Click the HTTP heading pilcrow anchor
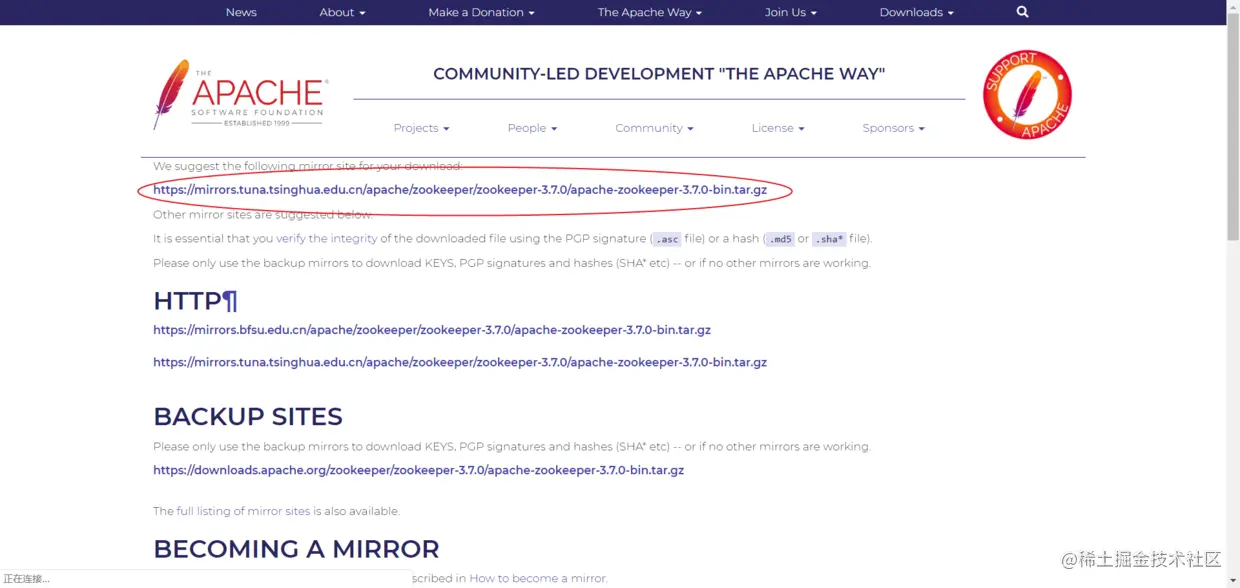This screenshot has width=1240, height=588. pos(229,300)
